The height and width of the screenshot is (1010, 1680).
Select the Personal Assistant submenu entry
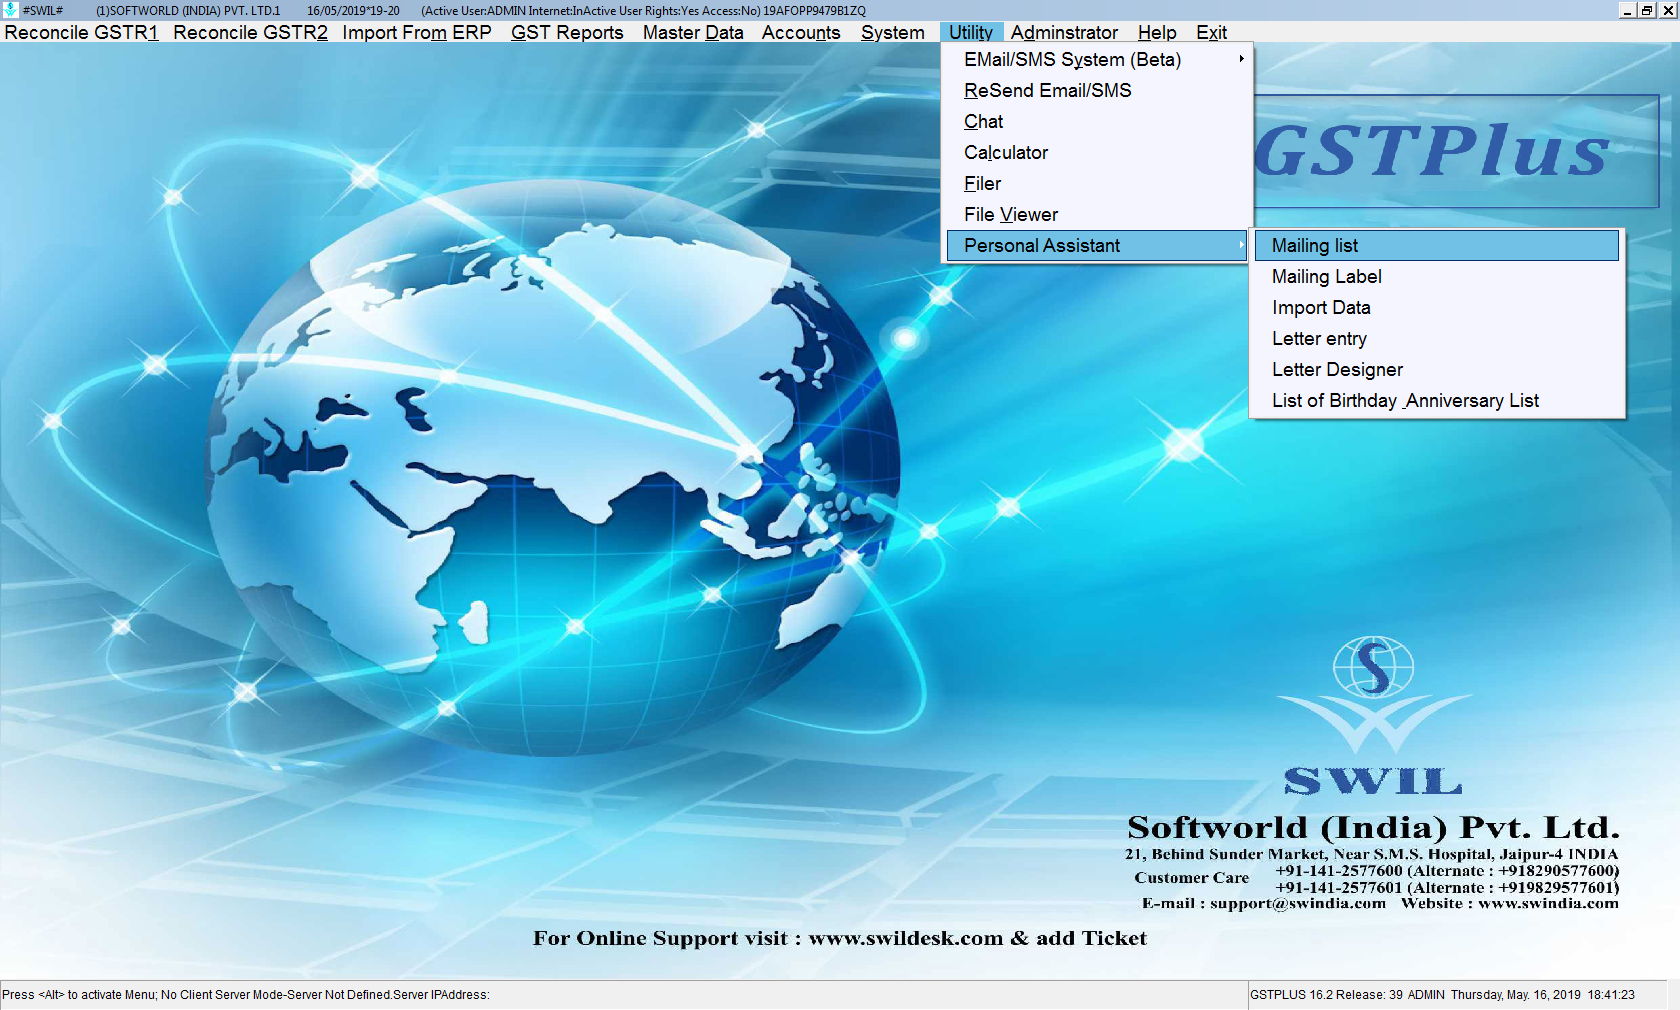click(1097, 246)
